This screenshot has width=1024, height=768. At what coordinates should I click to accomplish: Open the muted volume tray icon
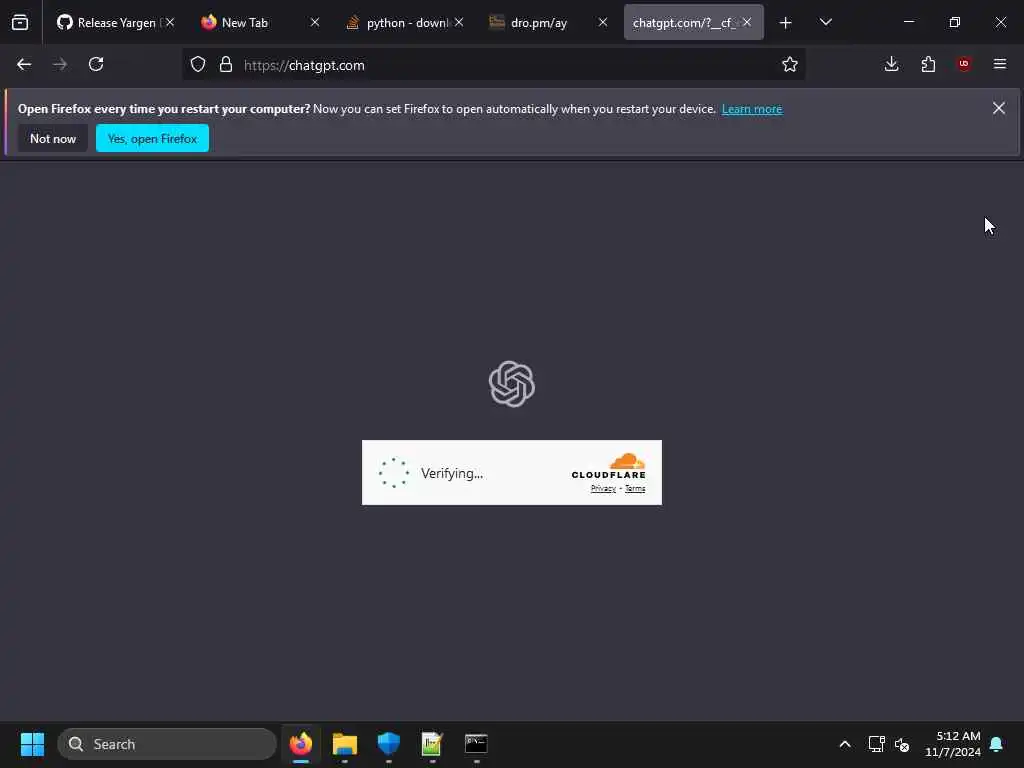point(902,744)
